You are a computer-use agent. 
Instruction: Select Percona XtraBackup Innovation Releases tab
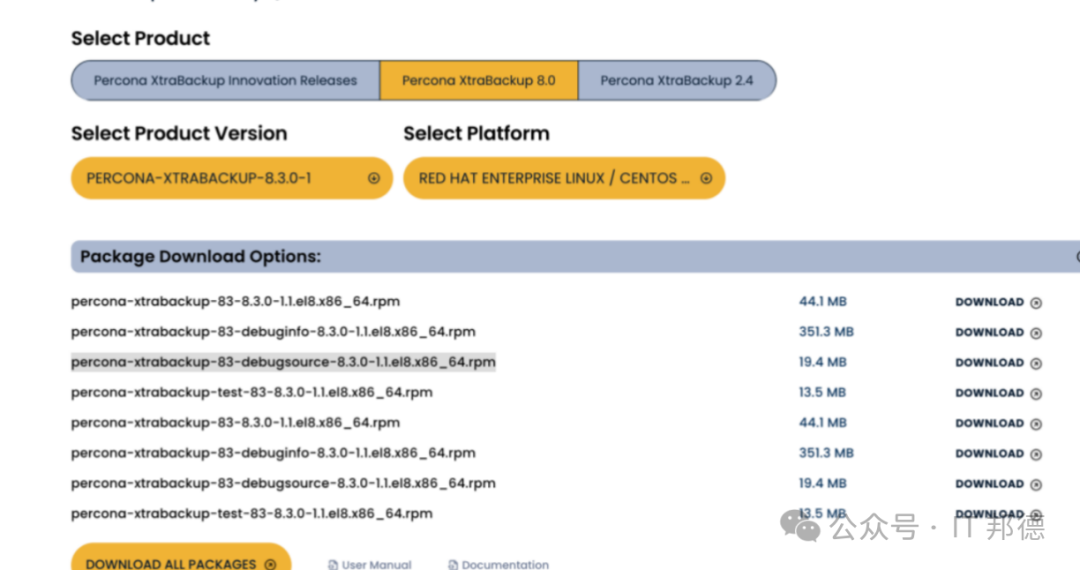[225, 81]
